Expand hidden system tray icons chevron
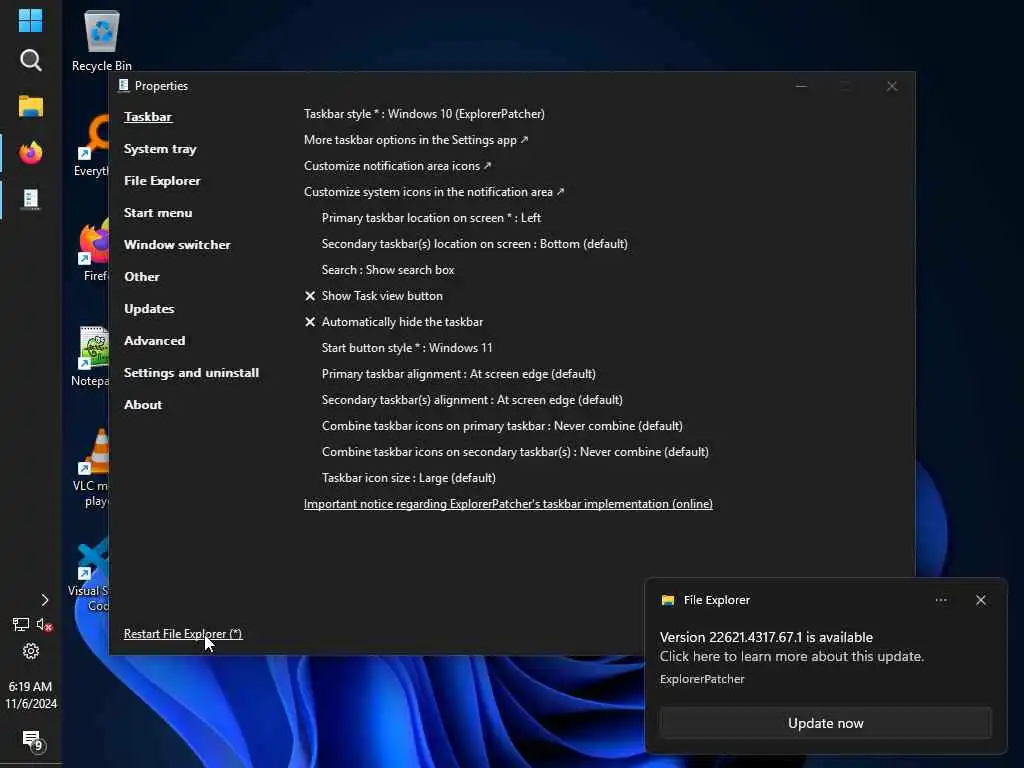 [x=44, y=600]
